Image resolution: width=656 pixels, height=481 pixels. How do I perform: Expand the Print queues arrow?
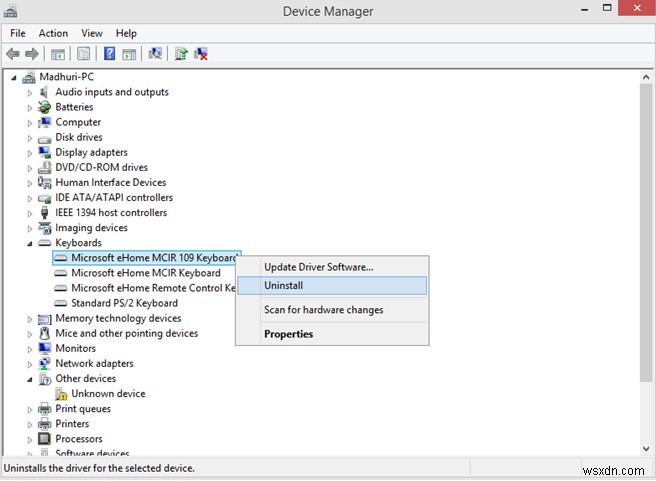[x=30, y=409]
